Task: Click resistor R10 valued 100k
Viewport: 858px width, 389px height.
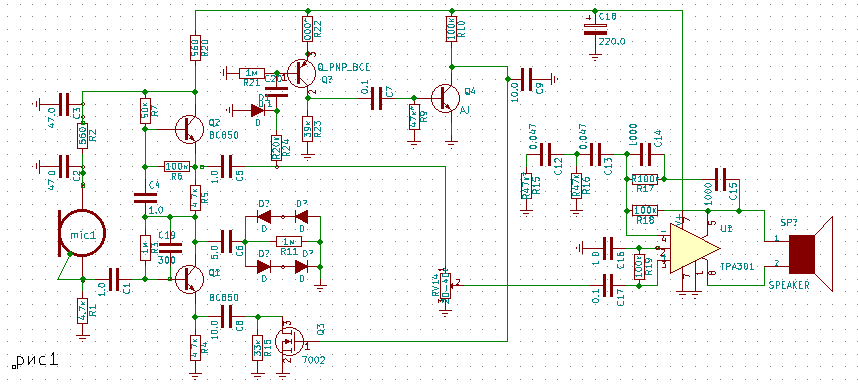Action: click(451, 32)
